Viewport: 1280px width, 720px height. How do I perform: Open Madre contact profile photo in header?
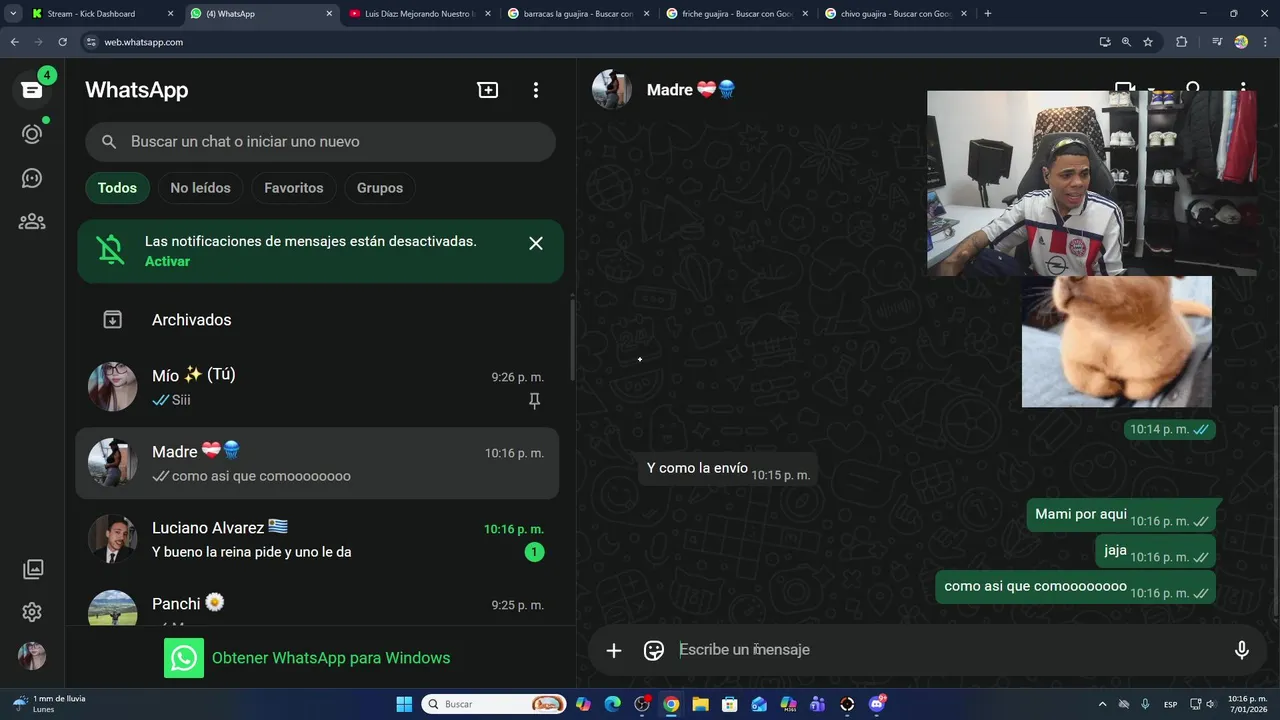point(612,90)
